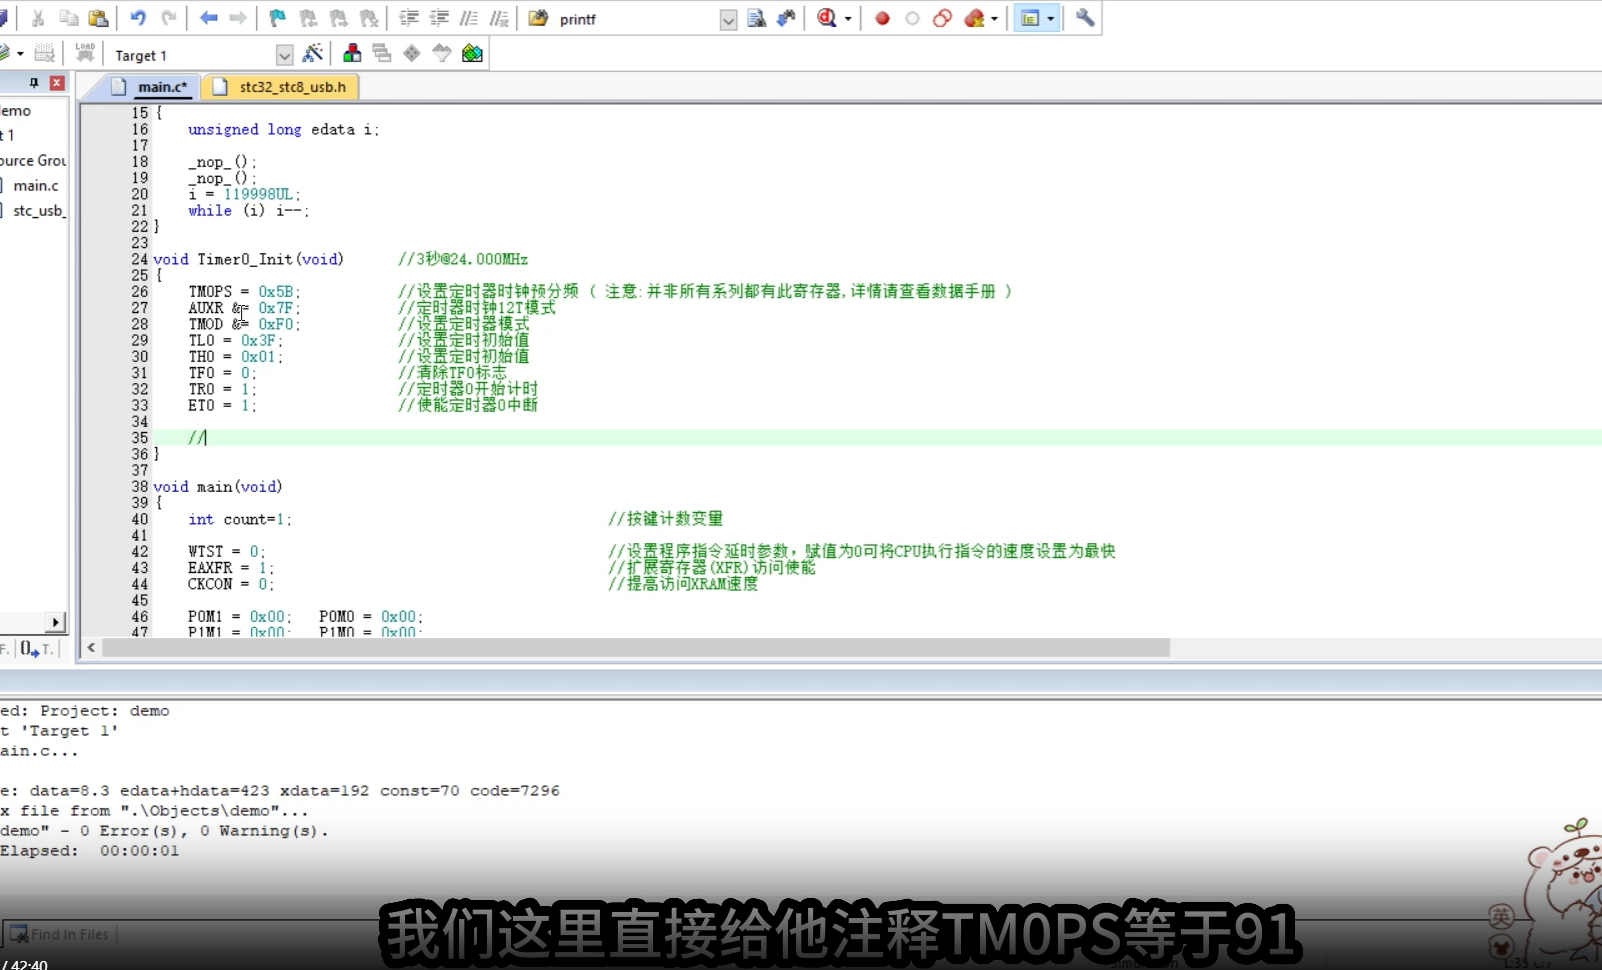Image resolution: width=1602 pixels, height=970 pixels.
Task: Click the editor horizontal scrollbar thumb
Action: pos(636,648)
